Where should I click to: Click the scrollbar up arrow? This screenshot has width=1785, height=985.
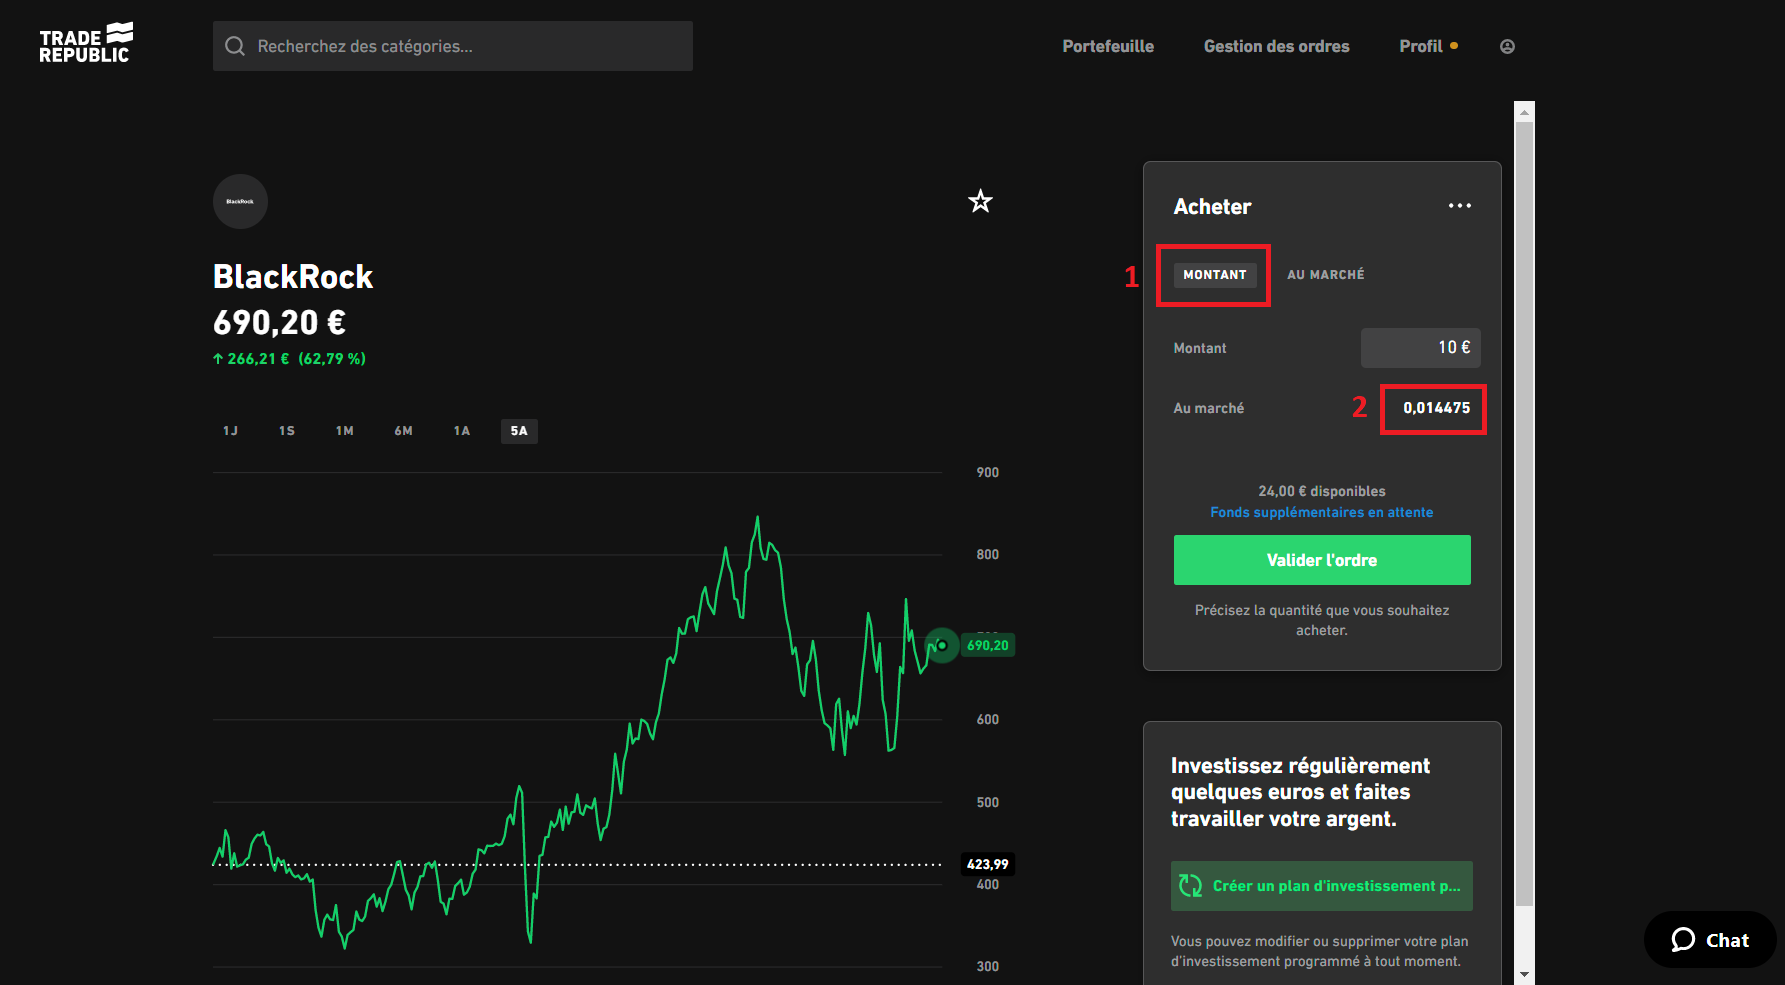click(x=1524, y=112)
